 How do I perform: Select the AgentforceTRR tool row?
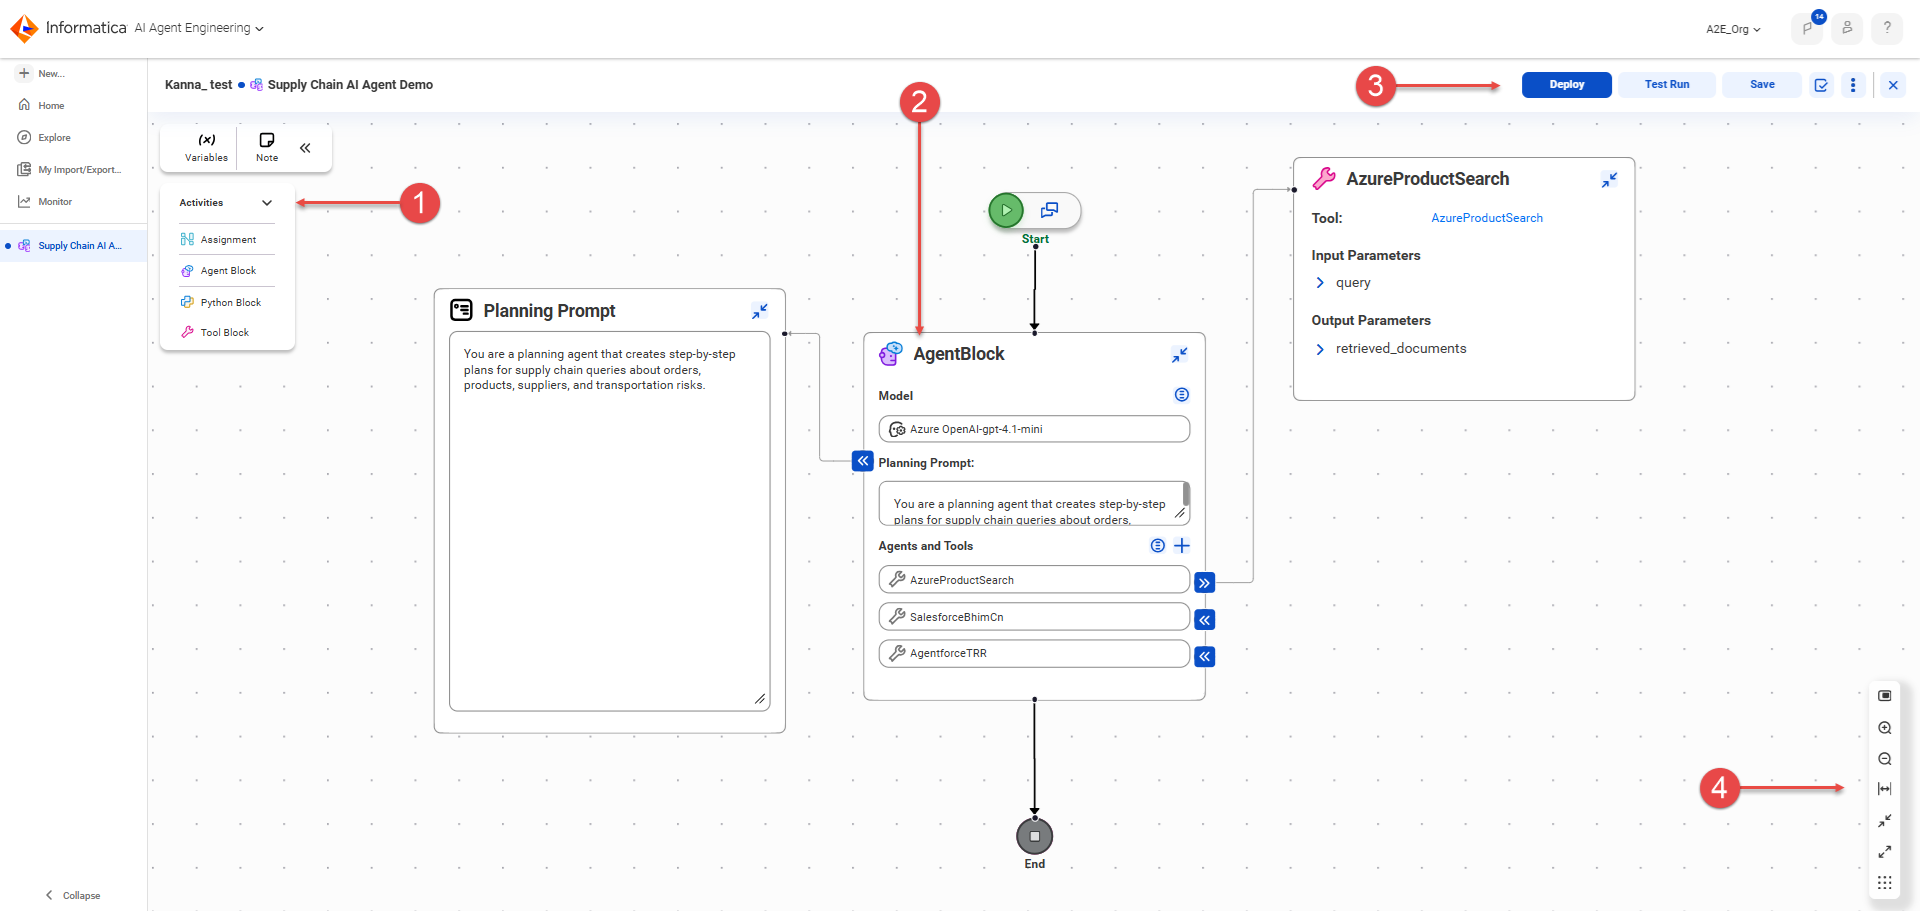[x=1034, y=653]
